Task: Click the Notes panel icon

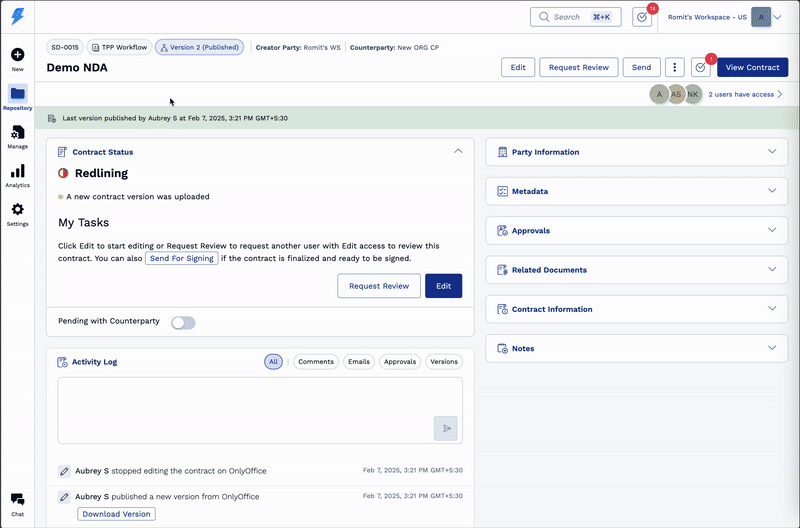Action: [503, 348]
